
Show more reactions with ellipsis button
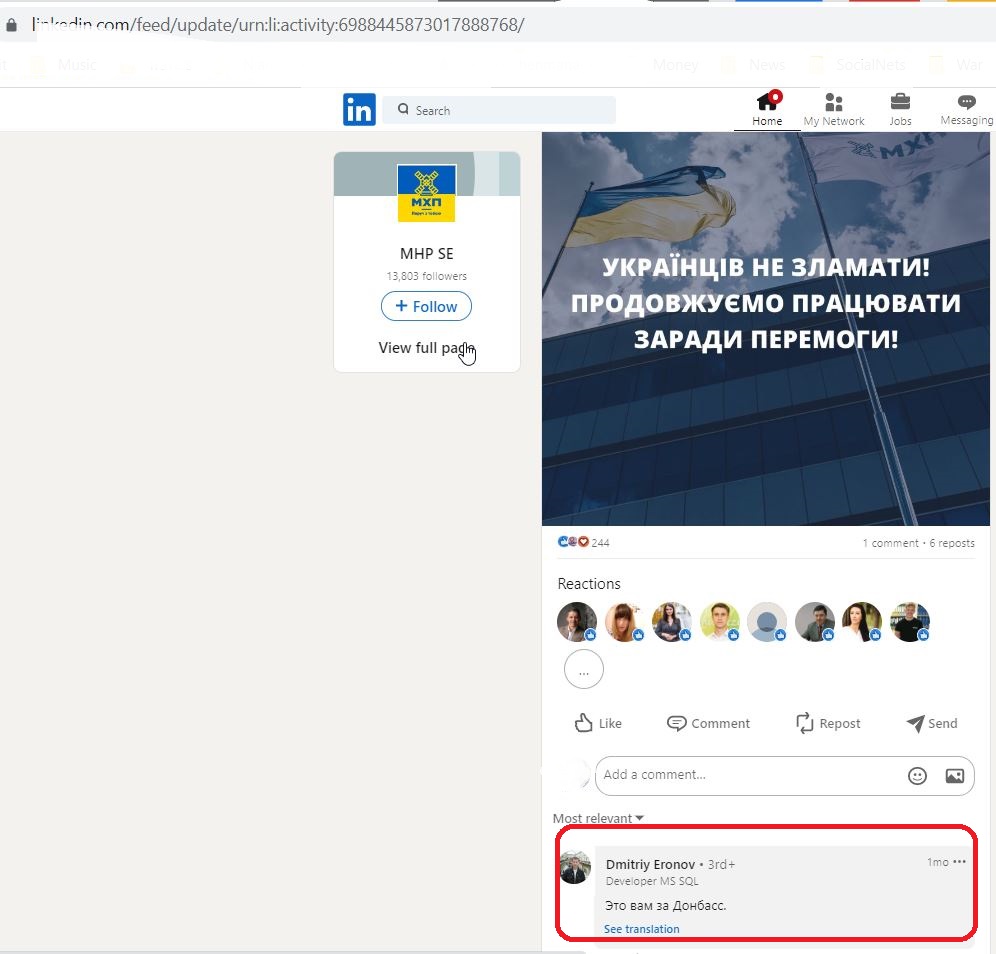coord(584,669)
